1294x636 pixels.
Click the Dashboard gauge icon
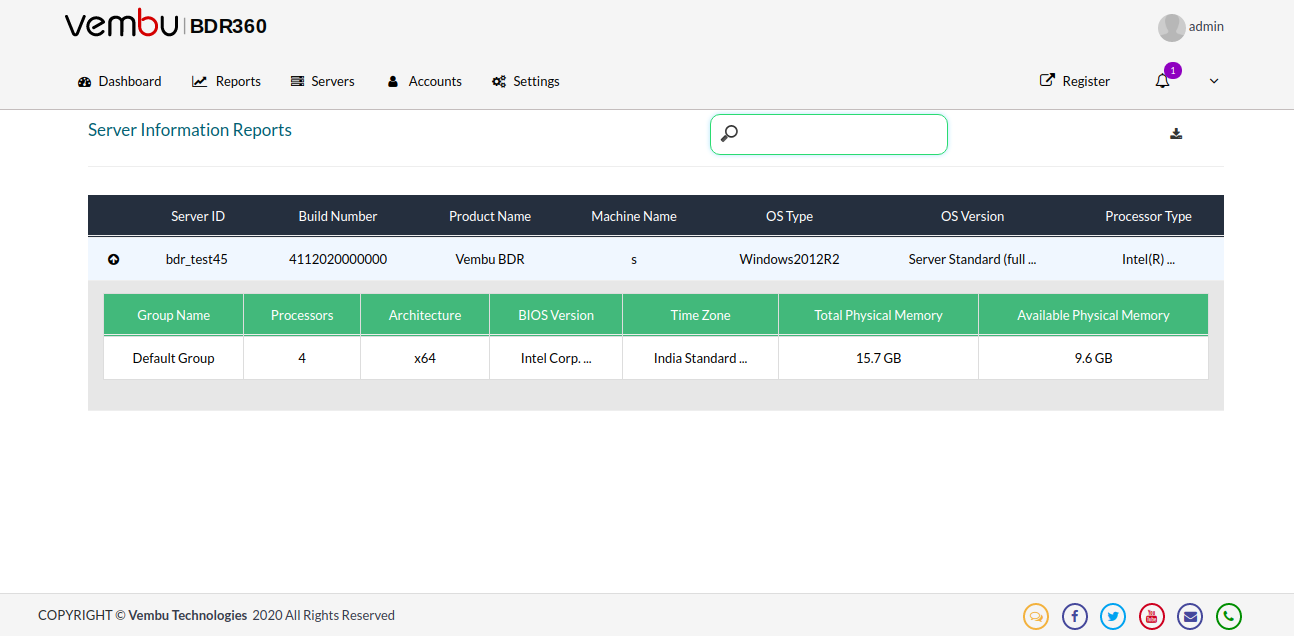click(x=85, y=81)
